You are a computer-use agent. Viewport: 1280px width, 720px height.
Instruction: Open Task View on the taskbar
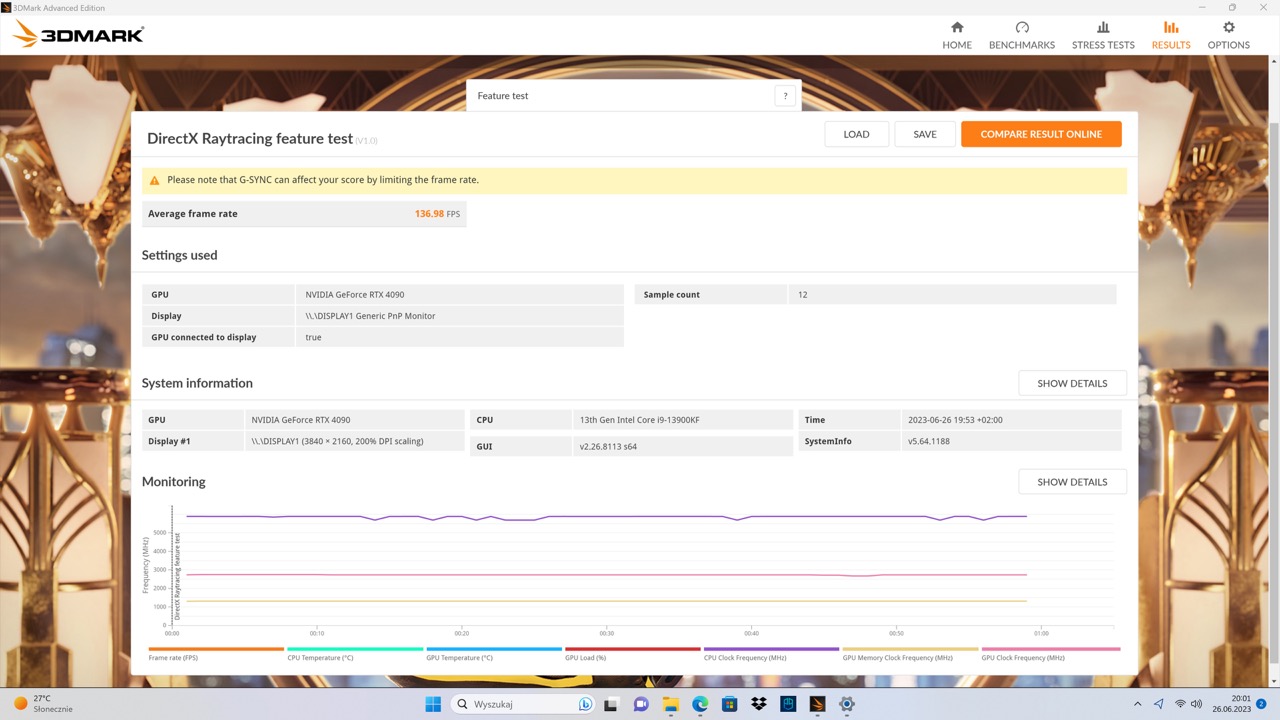point(611,704)
